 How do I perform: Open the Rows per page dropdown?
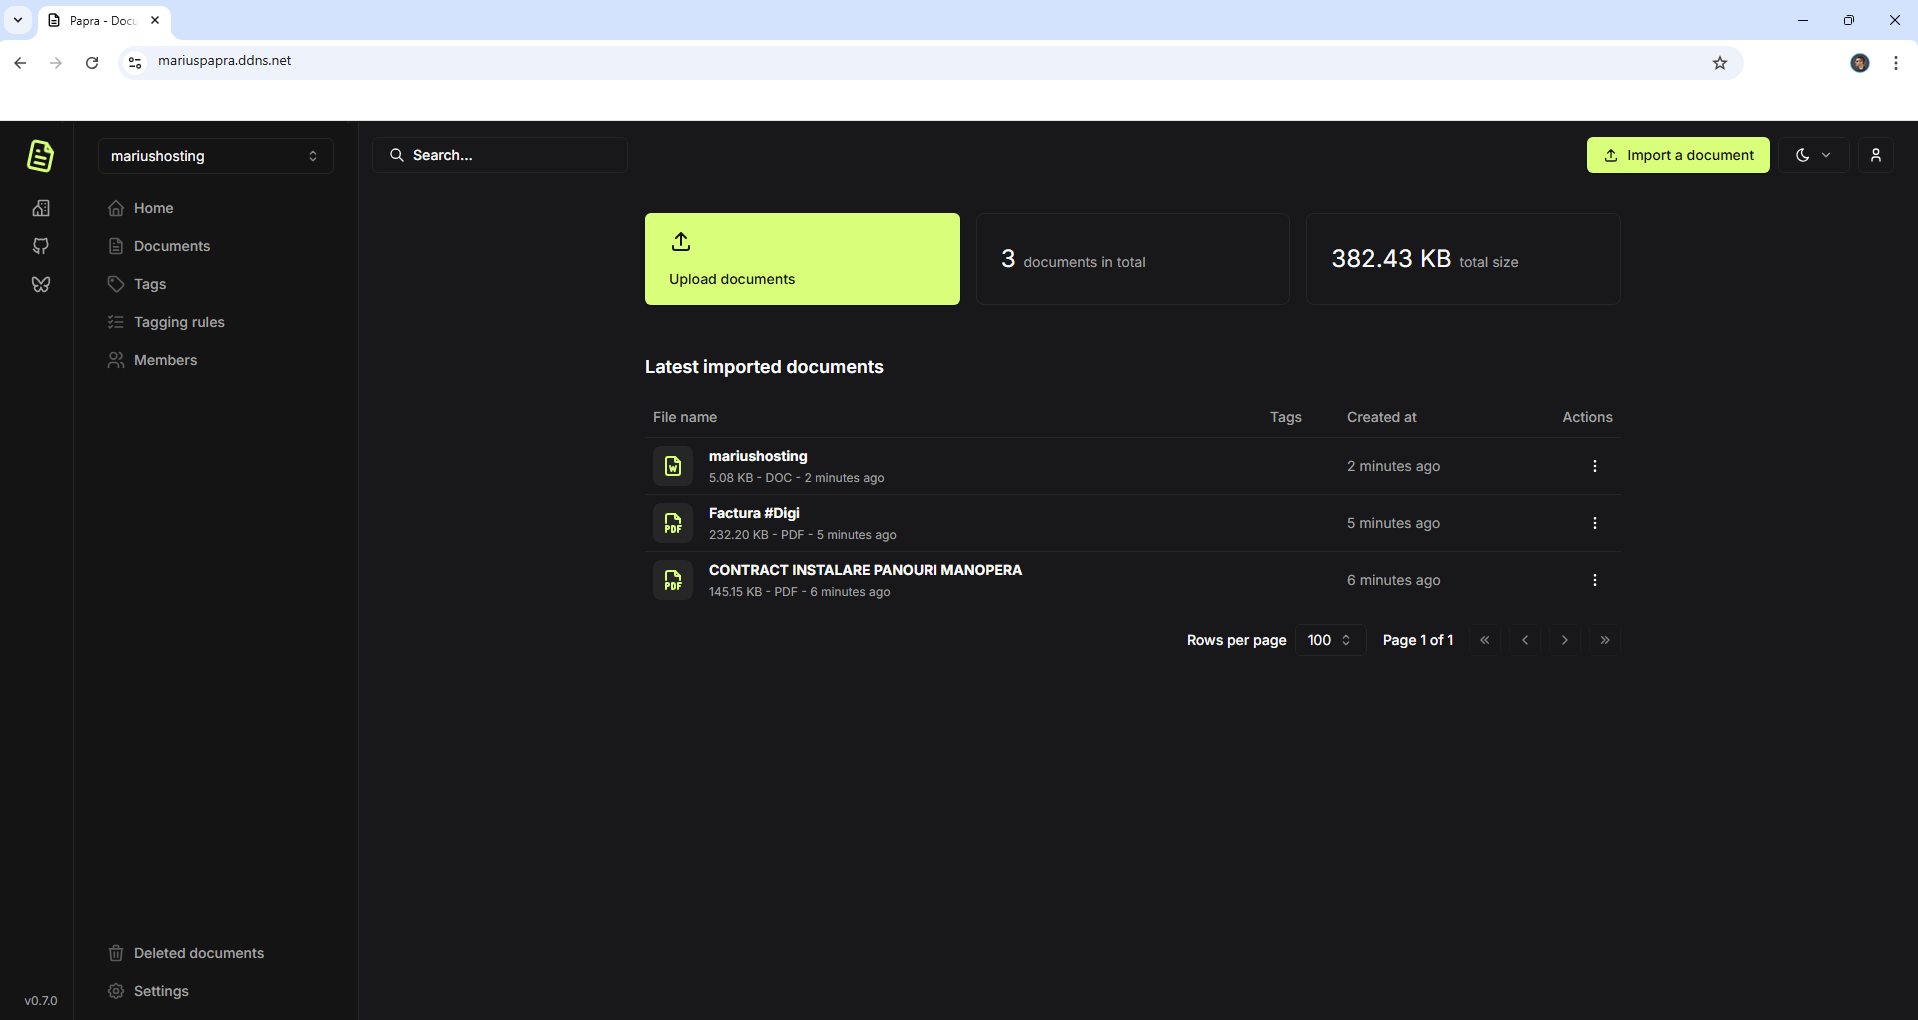1329,640
